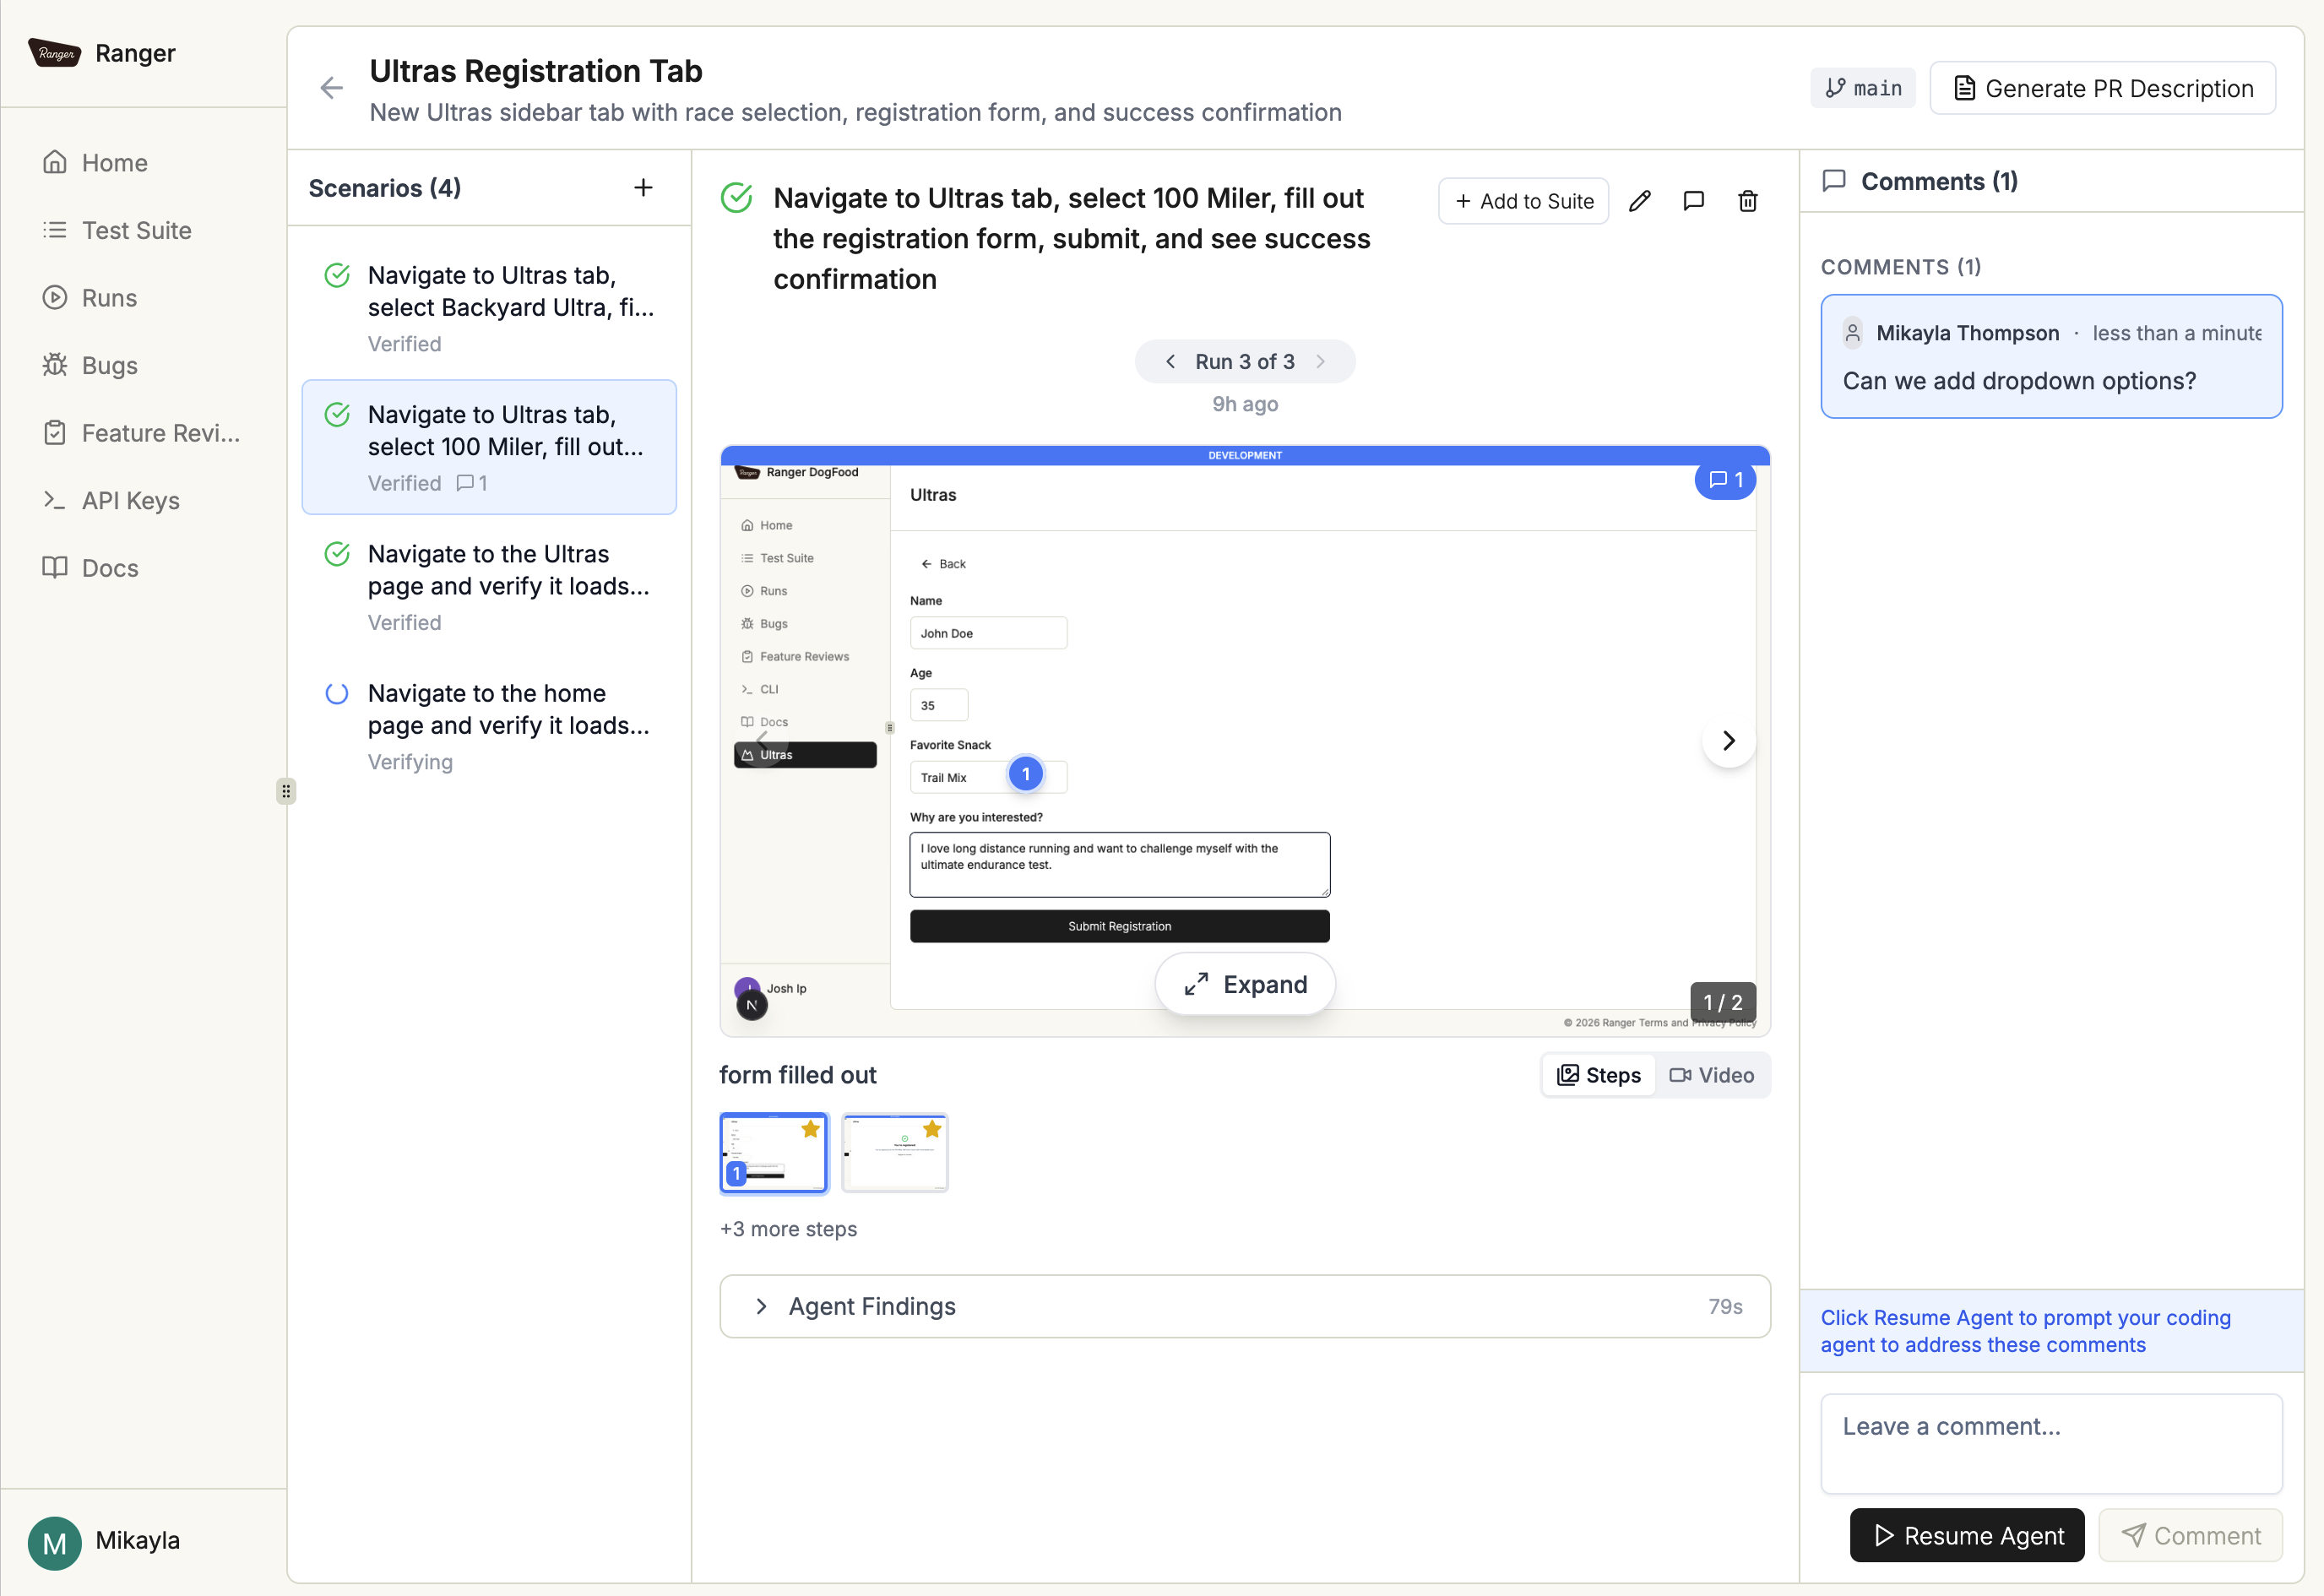This screenshot has height=1596, width=2324.
Task: Go to next screenshot with right chevron
Action: pyautogui.click(x=1728, y=741)
